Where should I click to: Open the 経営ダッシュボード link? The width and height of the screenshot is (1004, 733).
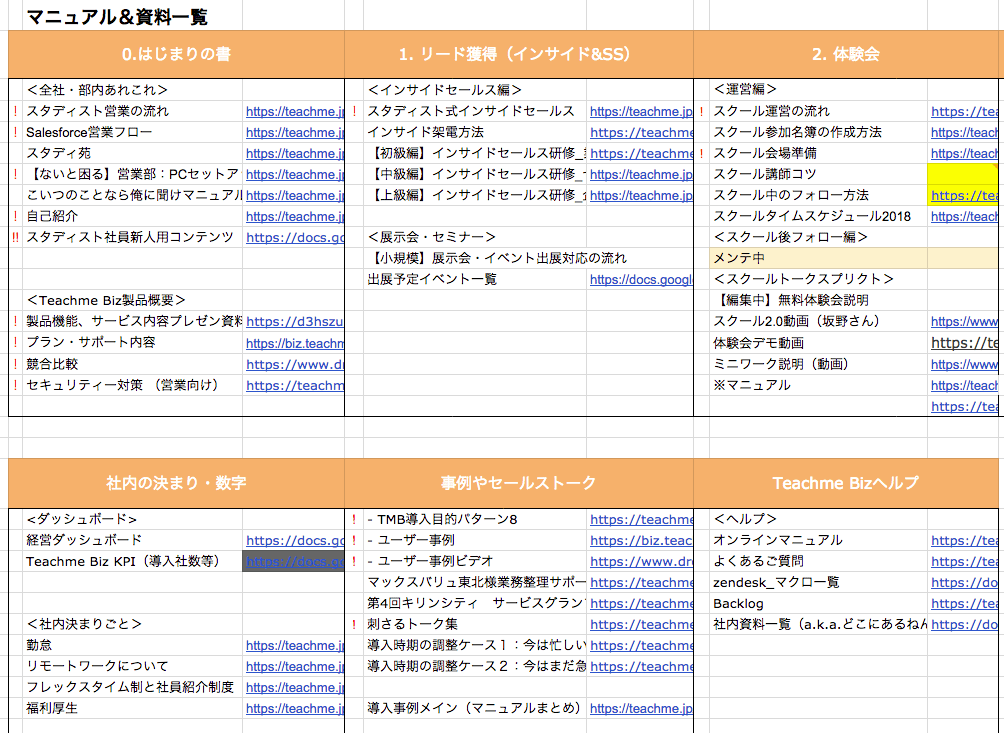pos(295,541)
